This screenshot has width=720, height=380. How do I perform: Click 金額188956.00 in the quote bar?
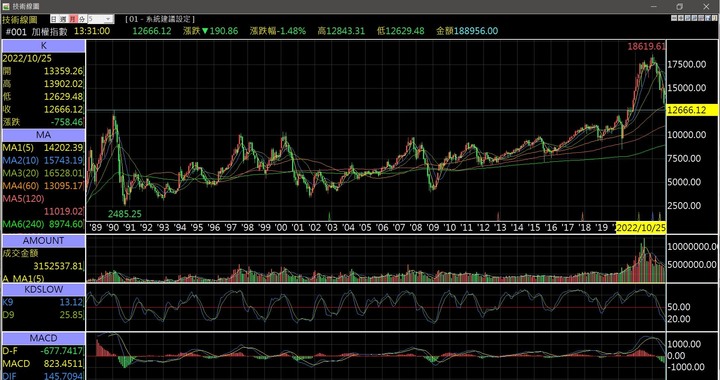click(467, 31)
